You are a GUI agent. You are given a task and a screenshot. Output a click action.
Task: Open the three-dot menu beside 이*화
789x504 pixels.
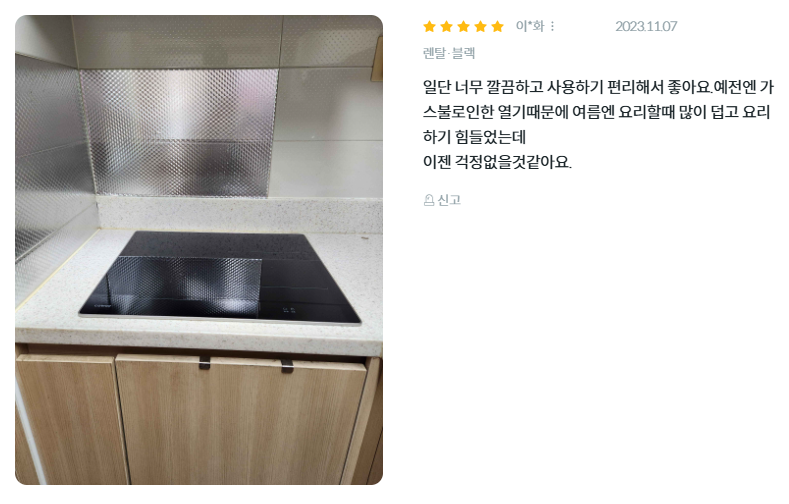[553, 26]
